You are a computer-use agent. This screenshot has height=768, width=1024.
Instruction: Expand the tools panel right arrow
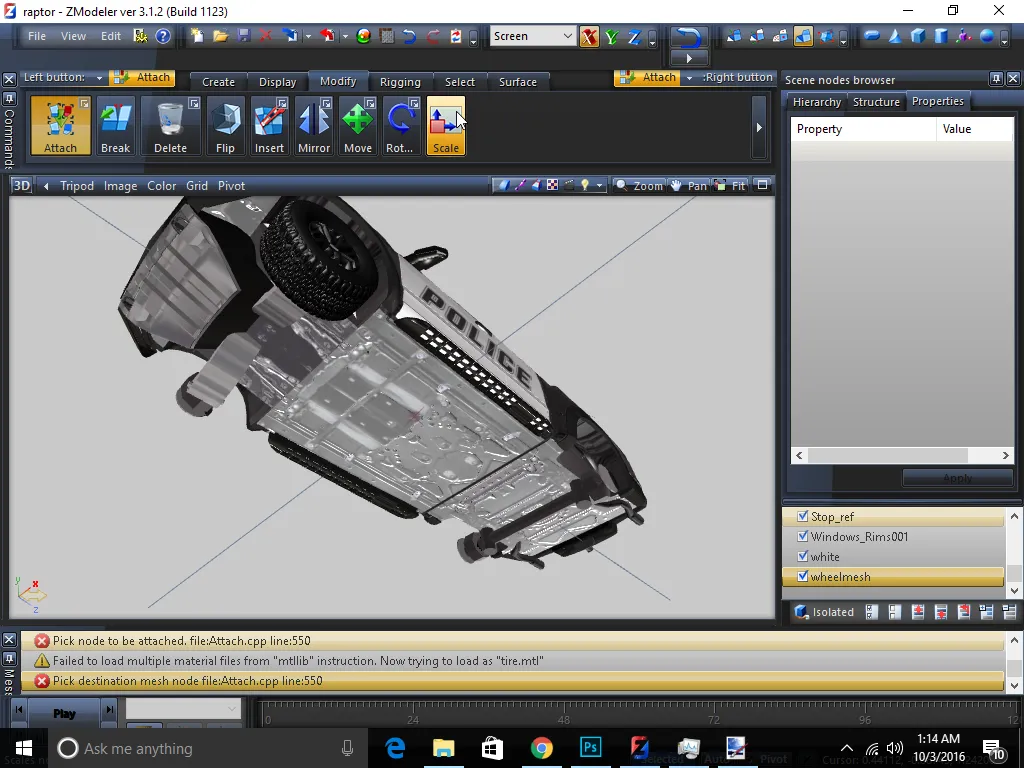tap(758, 127)
